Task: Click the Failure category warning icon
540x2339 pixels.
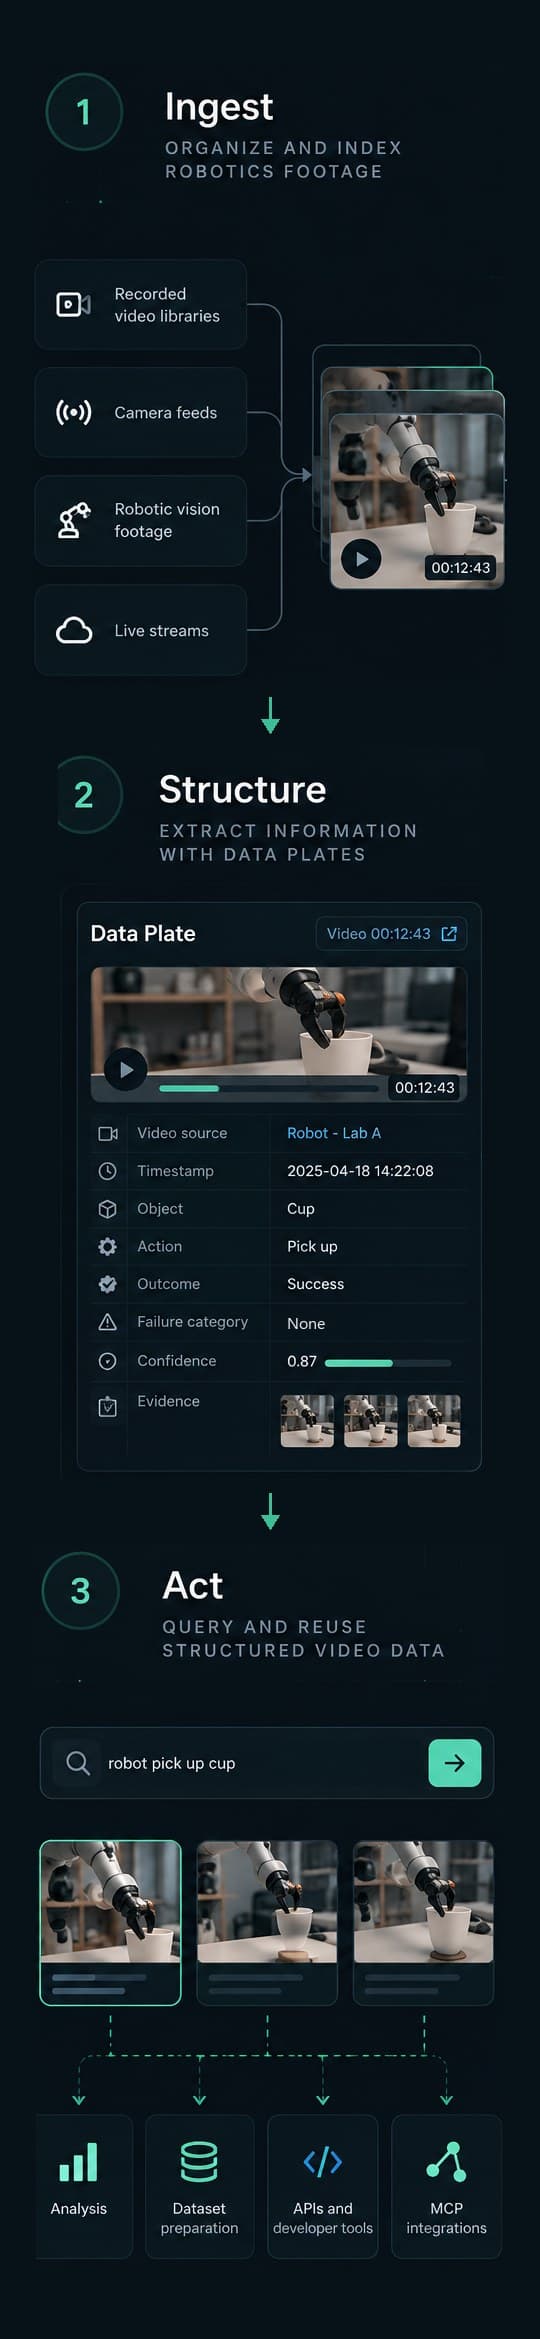Action: pos(108,1322)
